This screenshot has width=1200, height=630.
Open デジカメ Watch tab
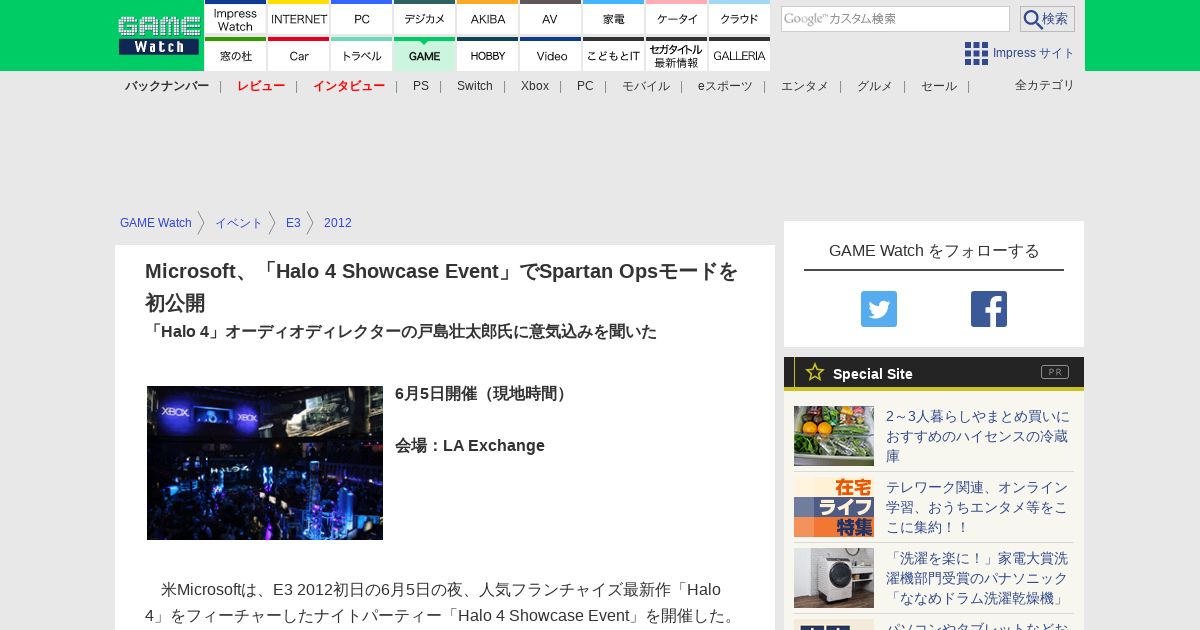click(425, 17)
